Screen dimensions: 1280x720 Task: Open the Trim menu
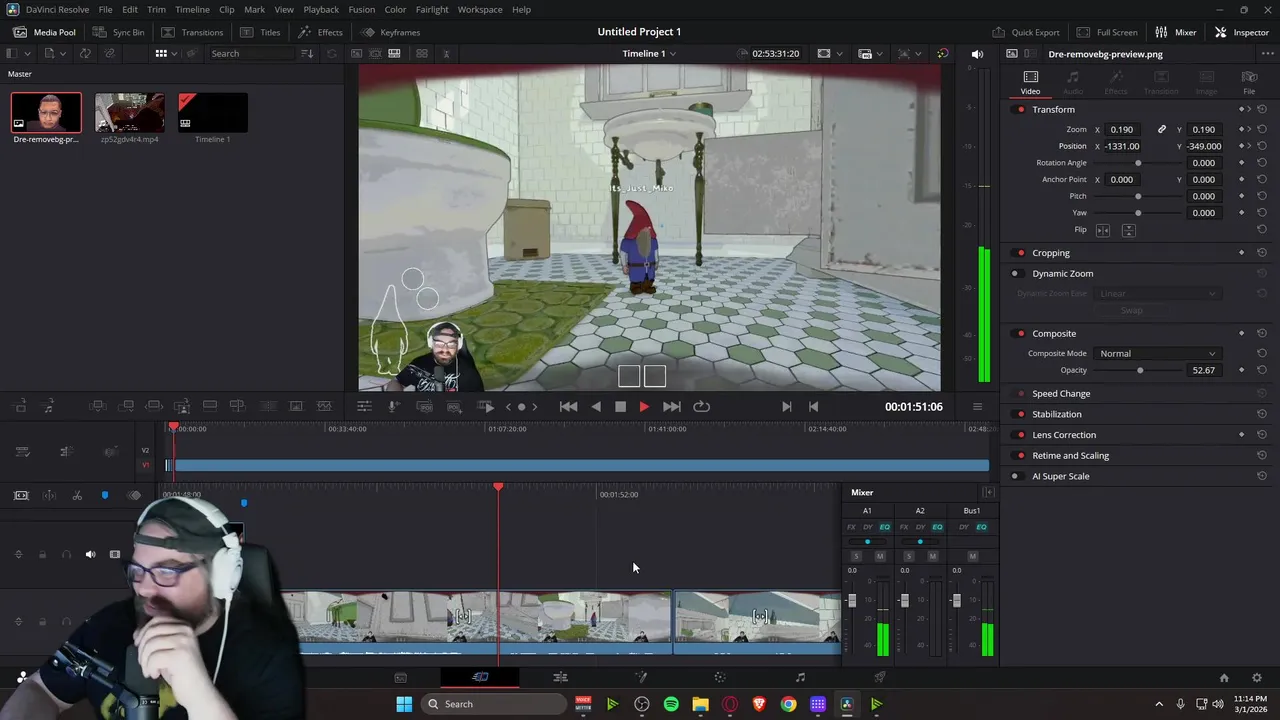156,9
